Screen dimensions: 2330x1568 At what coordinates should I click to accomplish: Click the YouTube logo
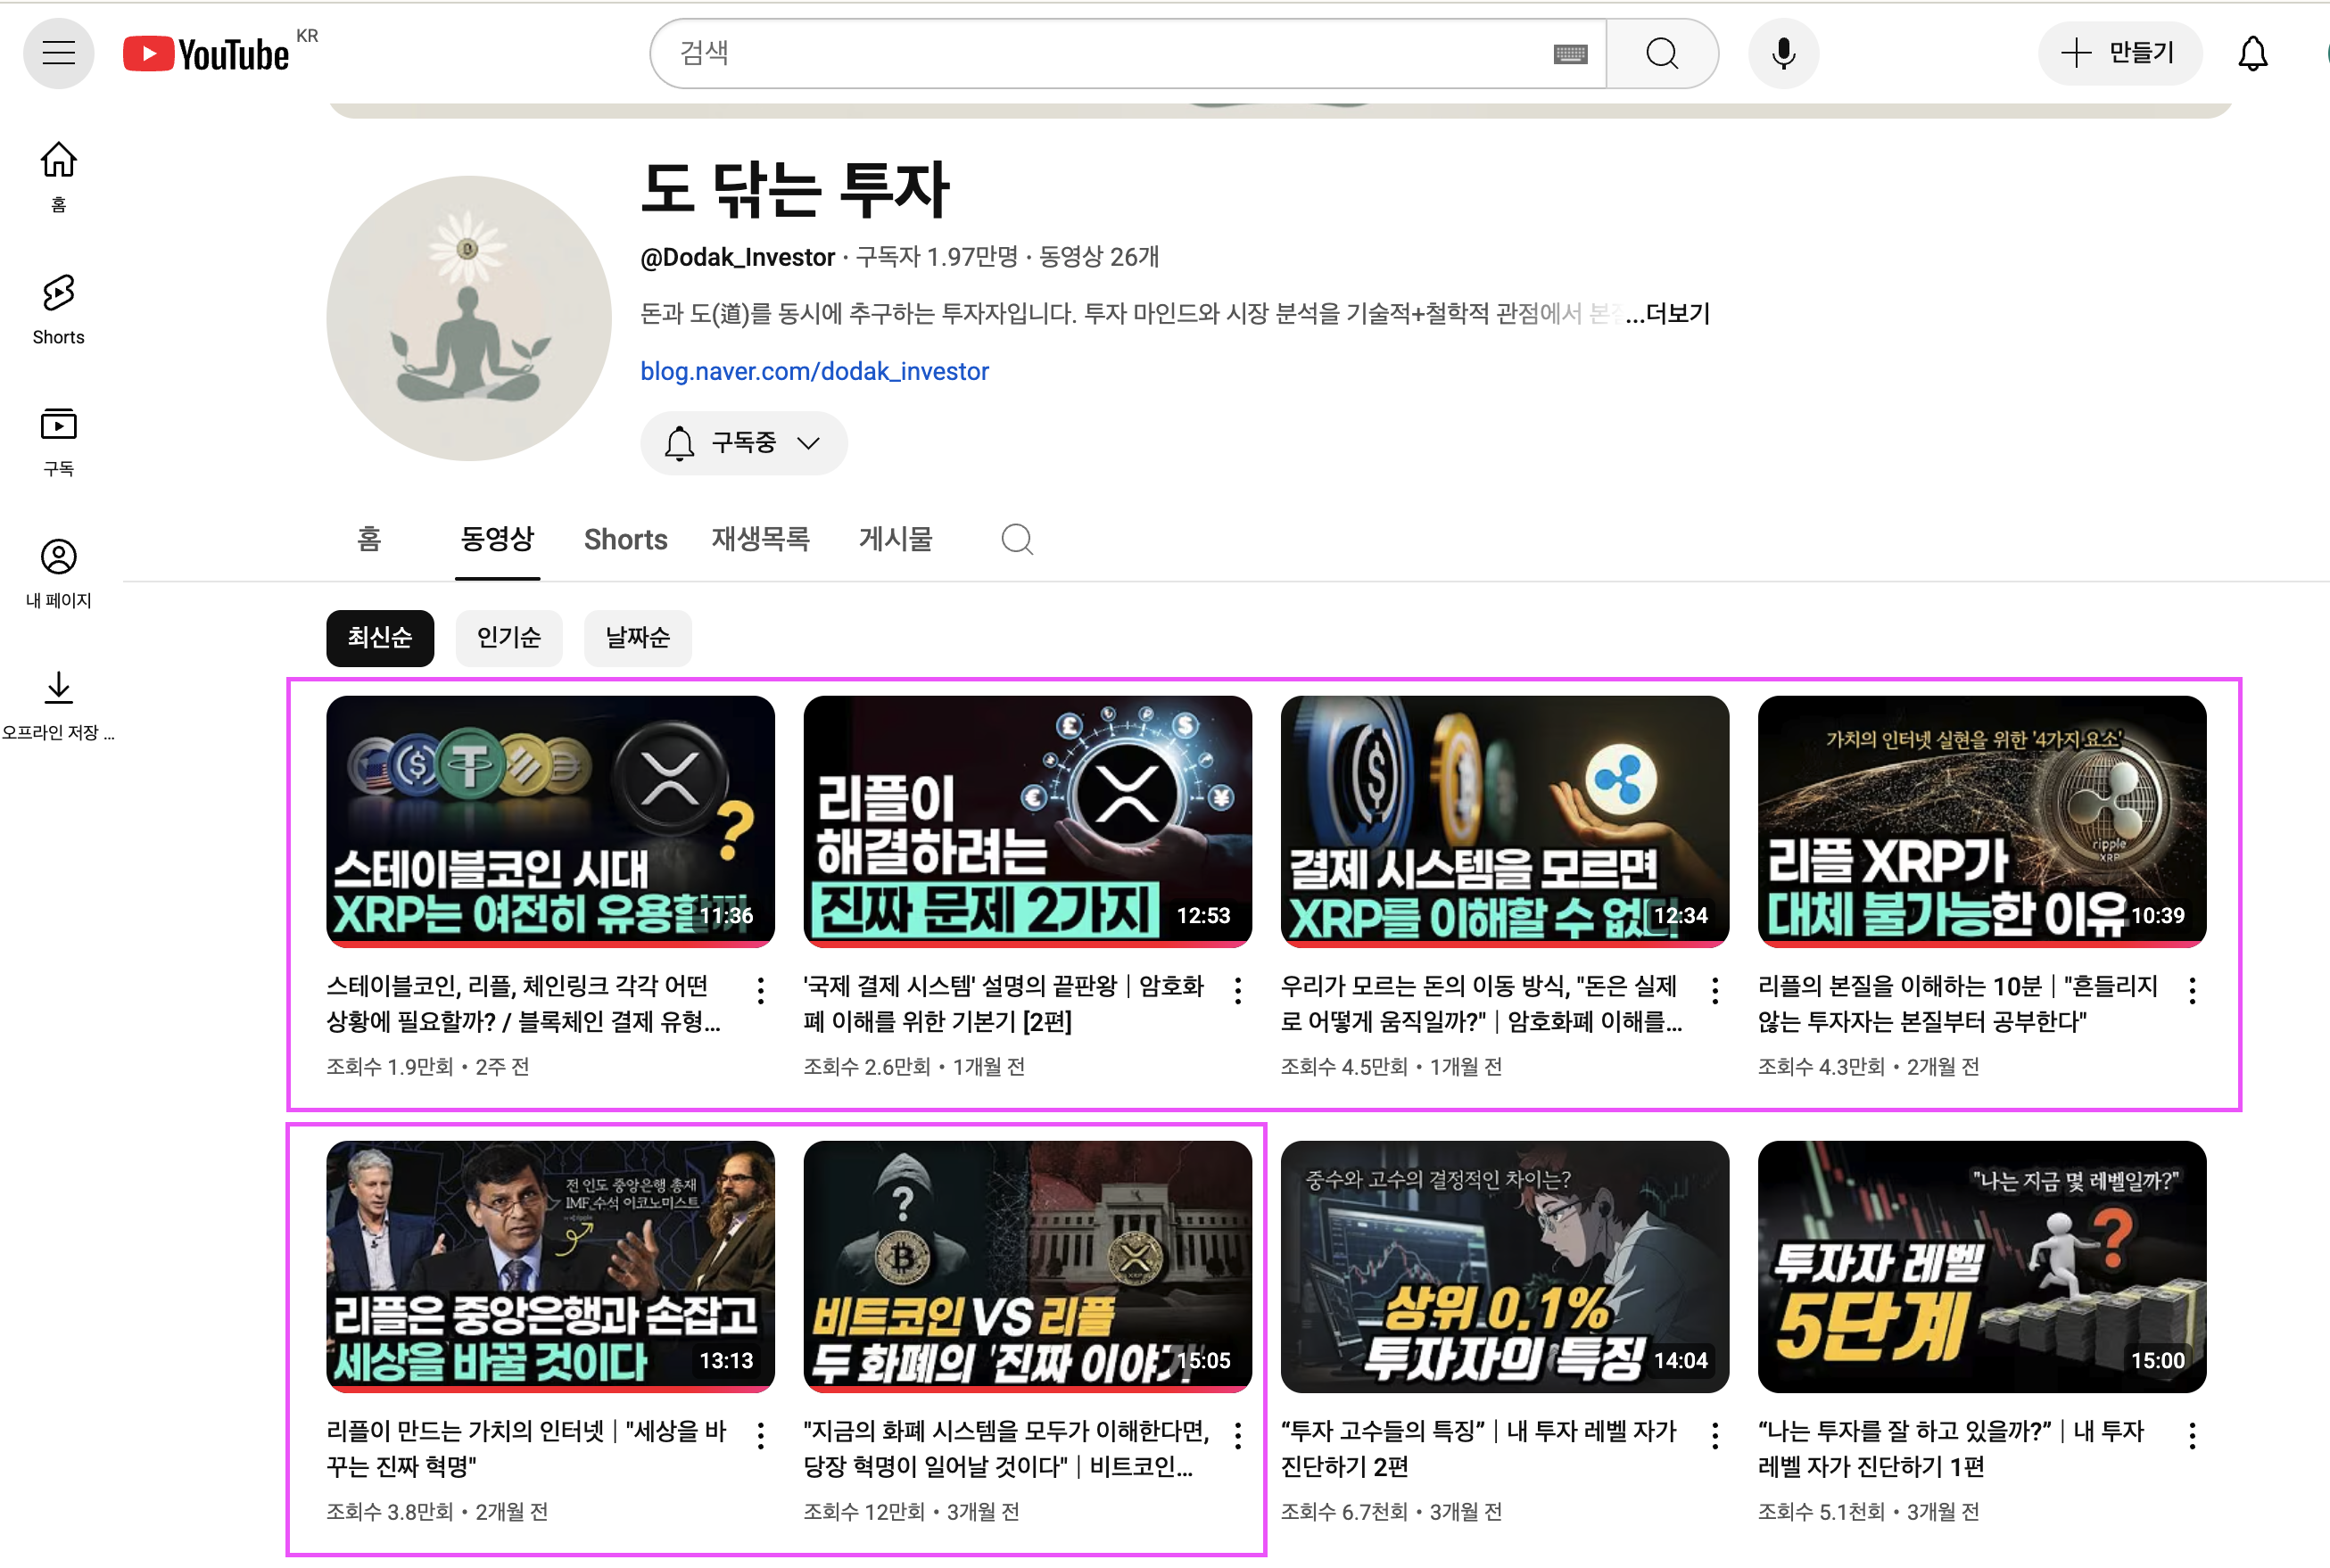tap(207, 54)
